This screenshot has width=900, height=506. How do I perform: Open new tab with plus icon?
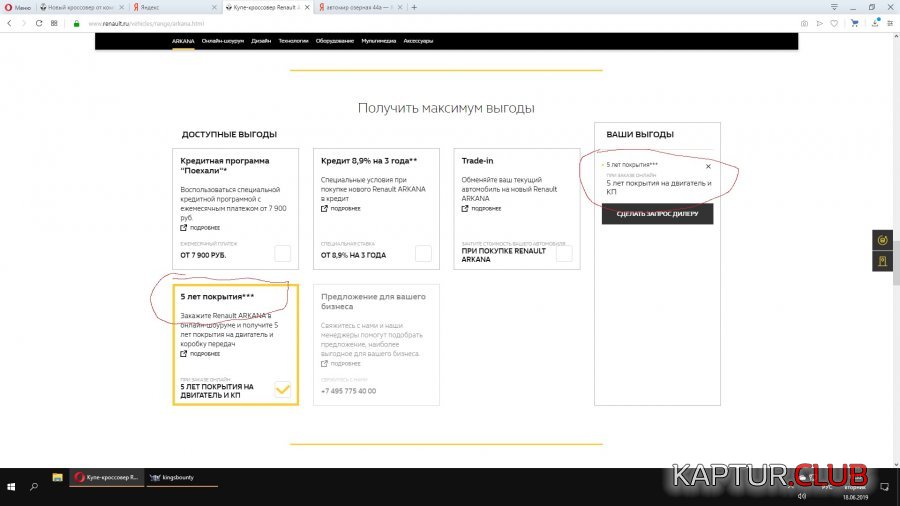414,7
